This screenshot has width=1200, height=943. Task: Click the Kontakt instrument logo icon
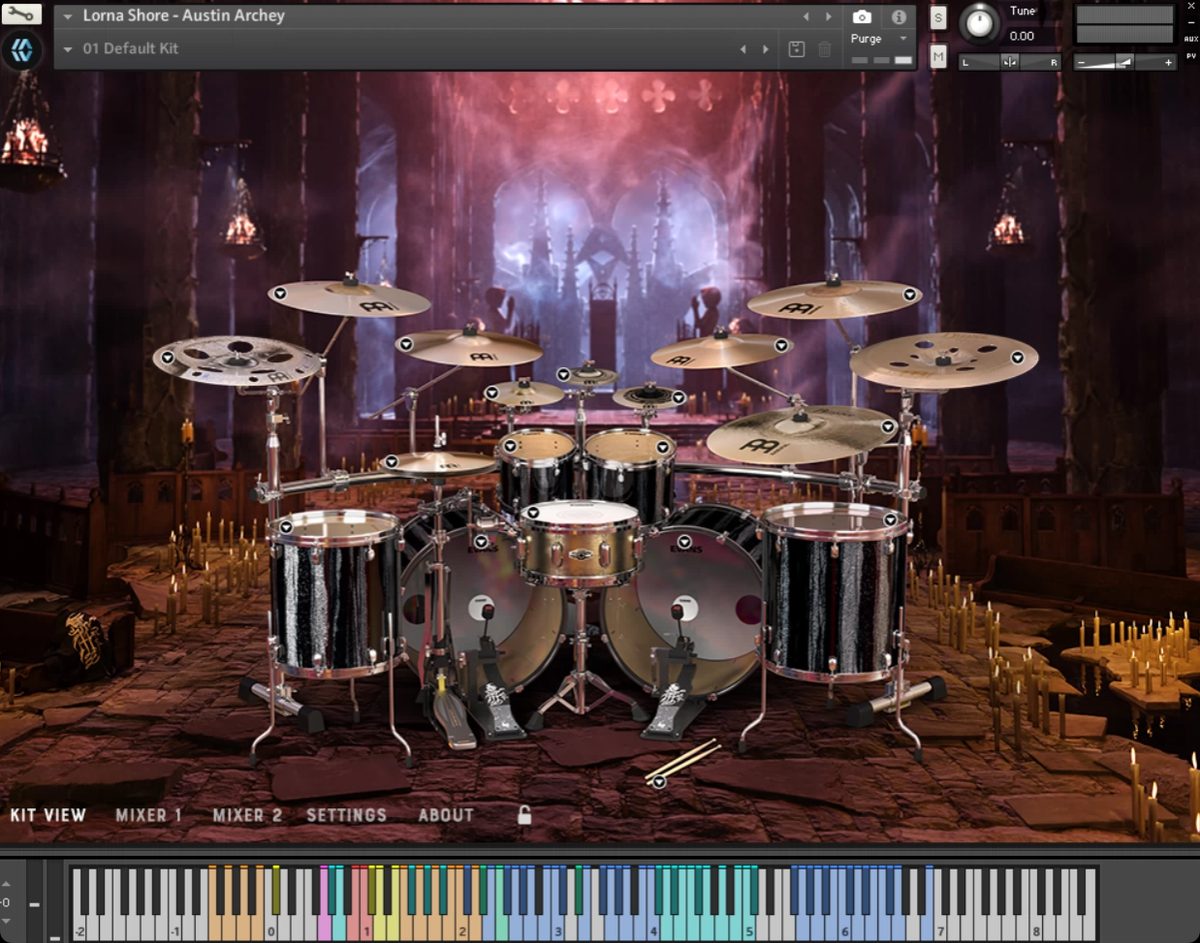click(x=21, y=49)
